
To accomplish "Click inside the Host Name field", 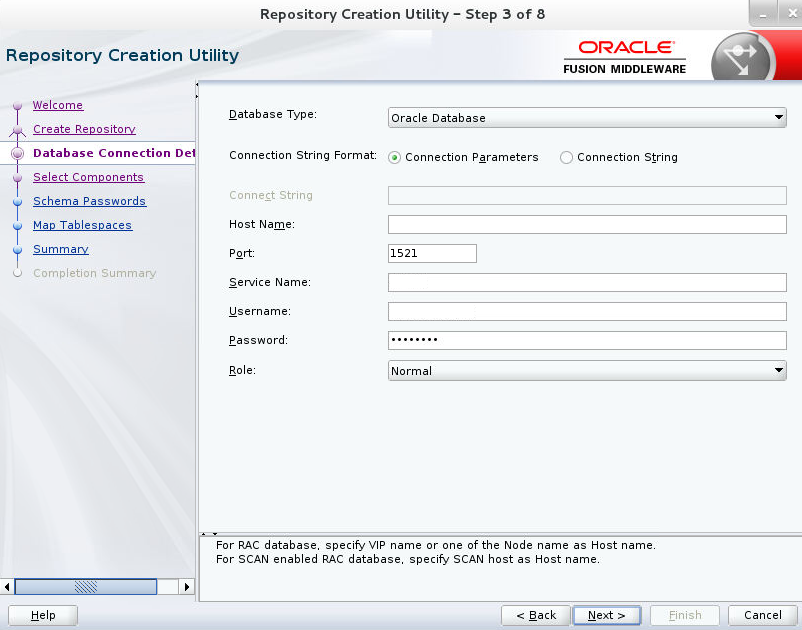I will 587,224.
